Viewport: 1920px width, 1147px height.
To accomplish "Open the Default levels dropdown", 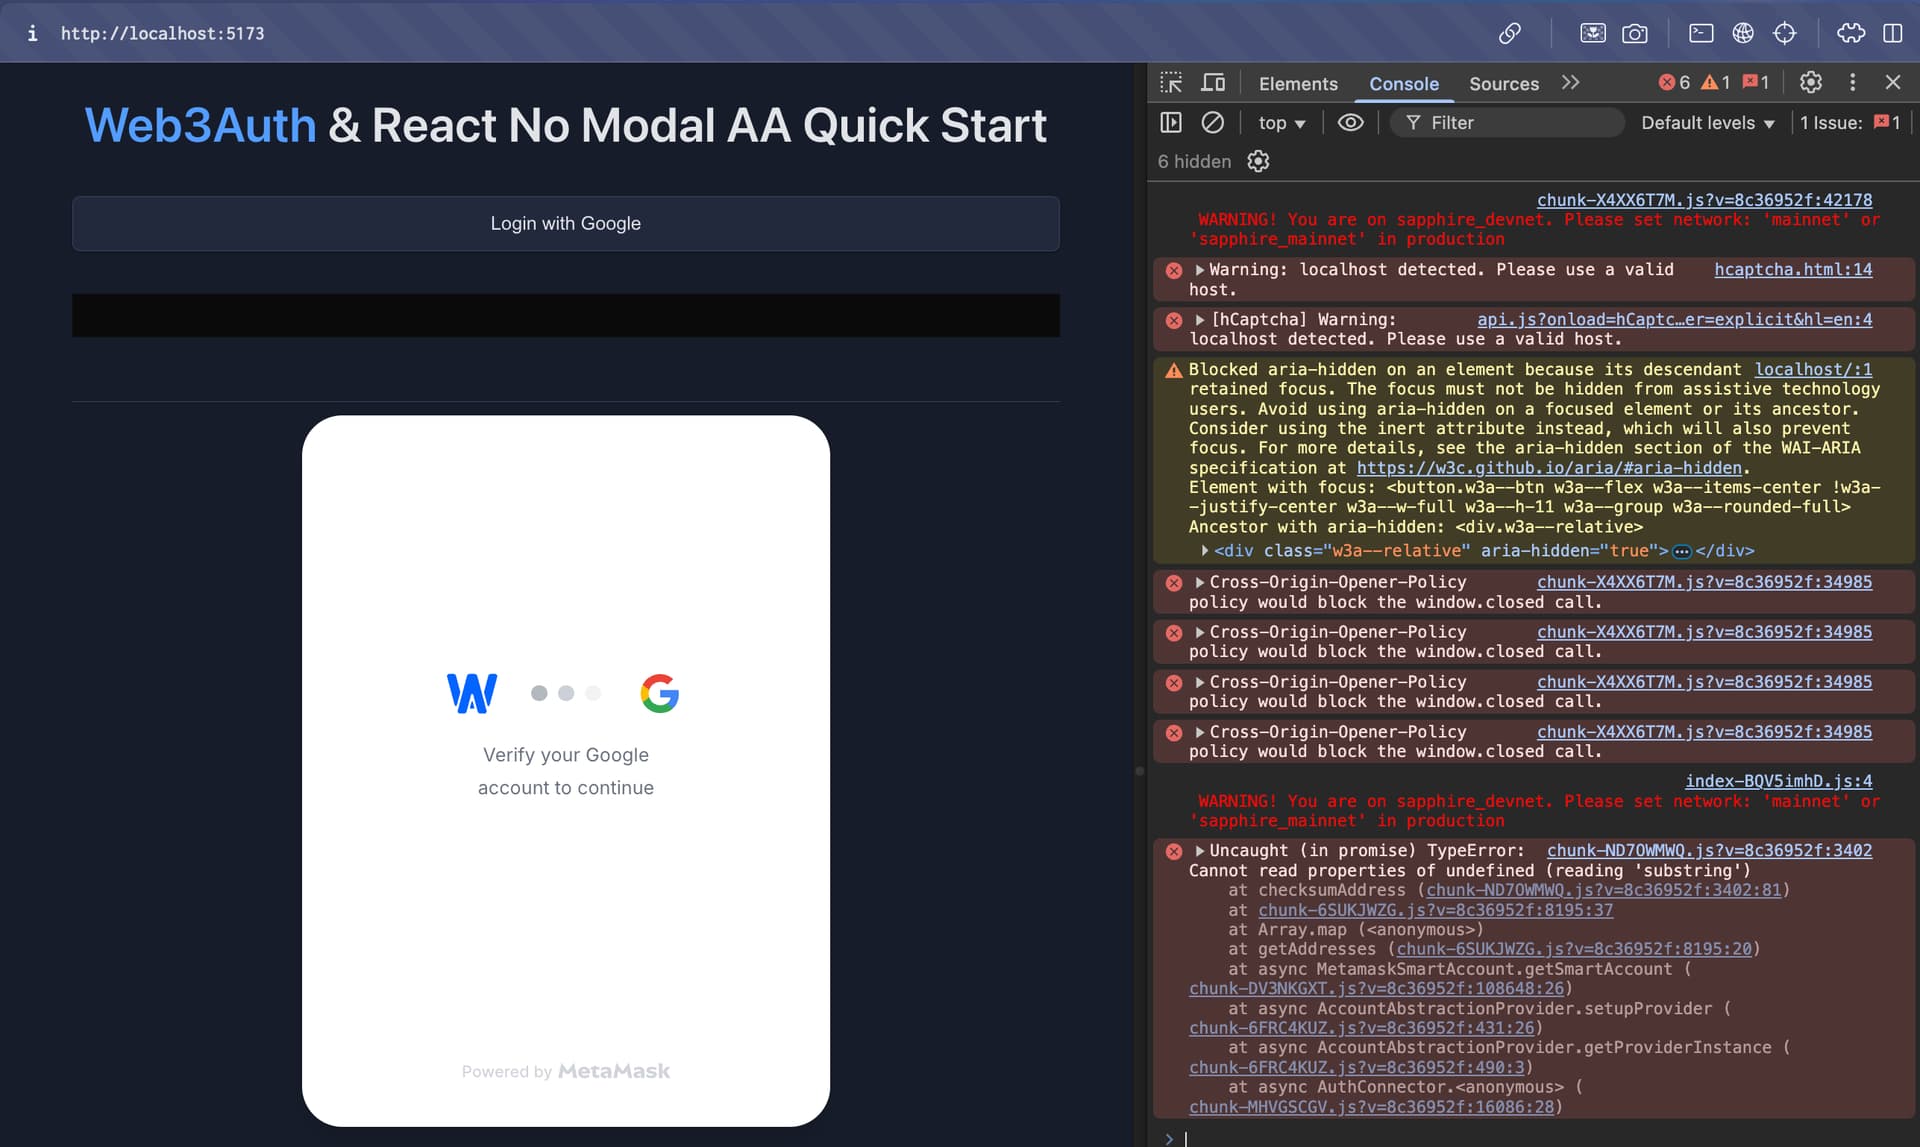I will point(1708,123).
